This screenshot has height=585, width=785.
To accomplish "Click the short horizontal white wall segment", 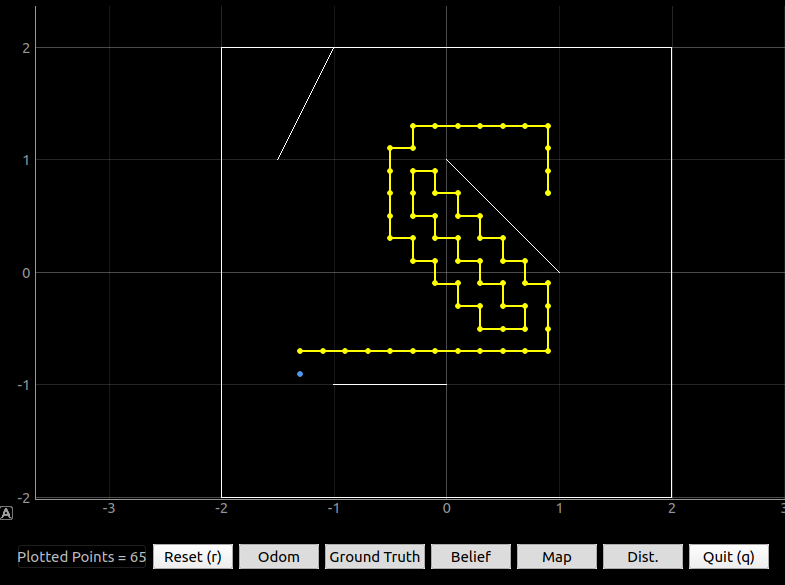I will click(389, 384).
